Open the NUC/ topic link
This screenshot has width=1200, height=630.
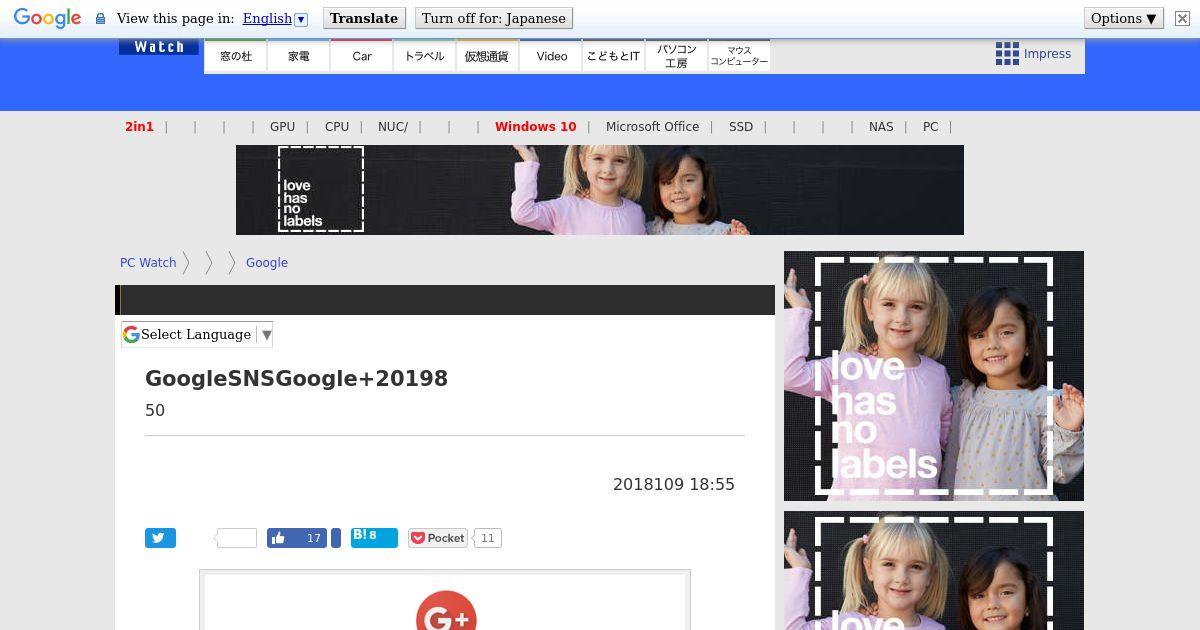coord(393,127)
